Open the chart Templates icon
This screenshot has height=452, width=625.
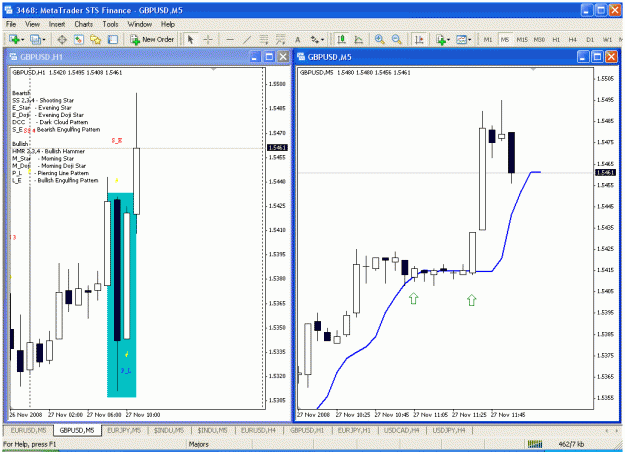[462, 39]
